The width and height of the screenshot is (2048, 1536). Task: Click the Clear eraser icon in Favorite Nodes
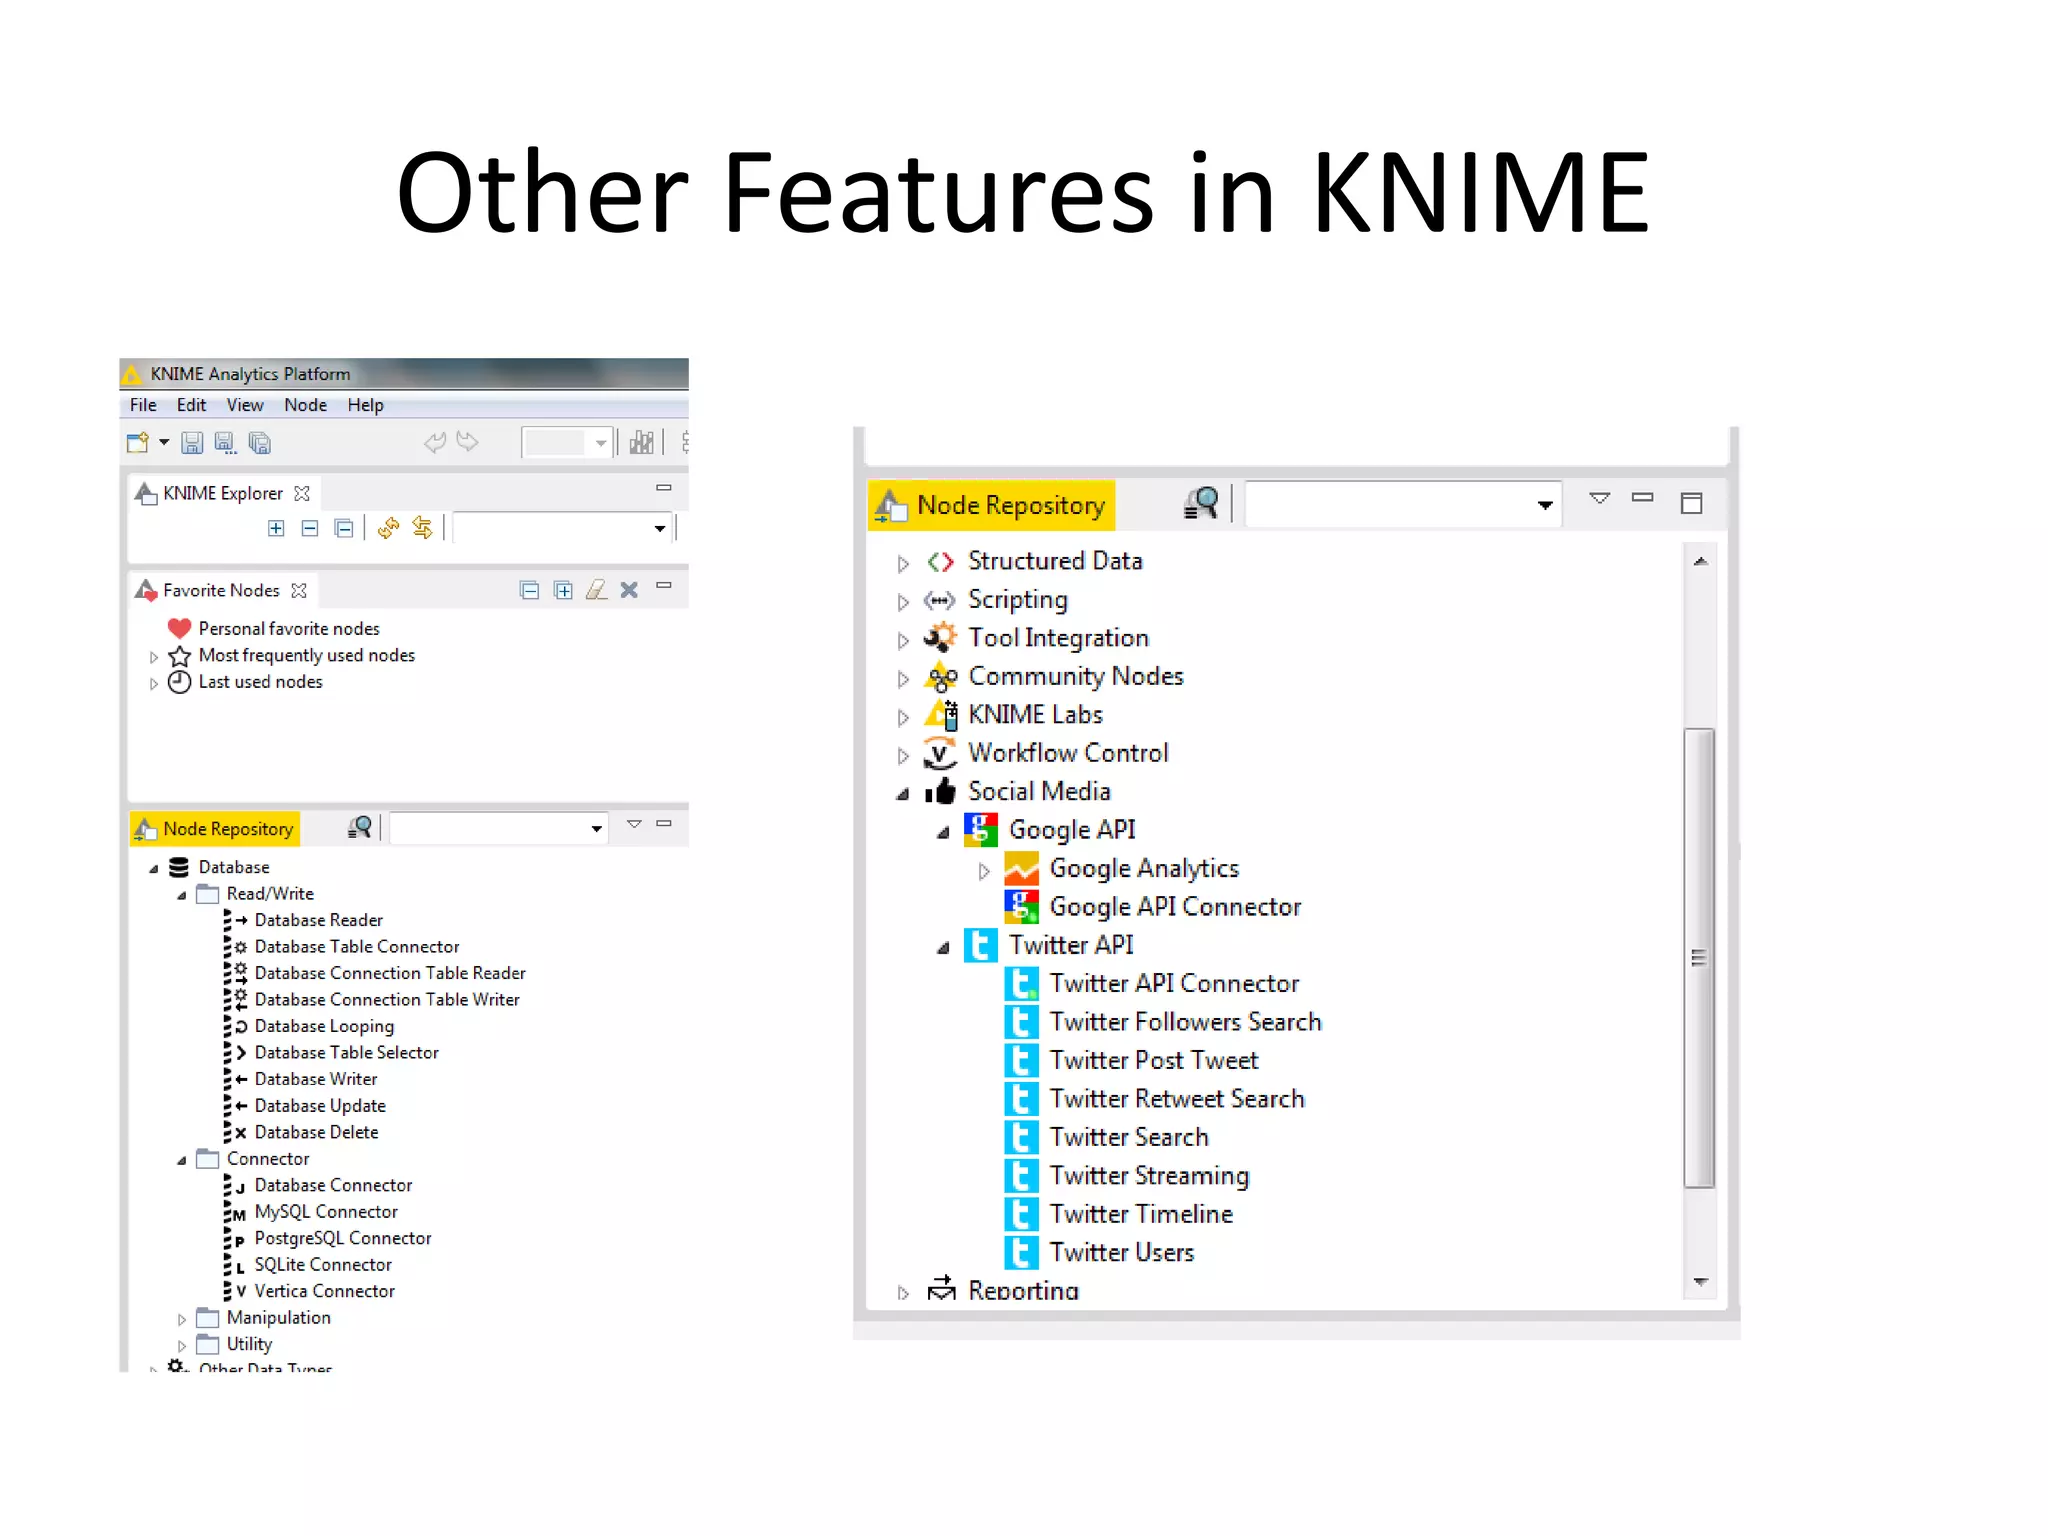point(596,590)
